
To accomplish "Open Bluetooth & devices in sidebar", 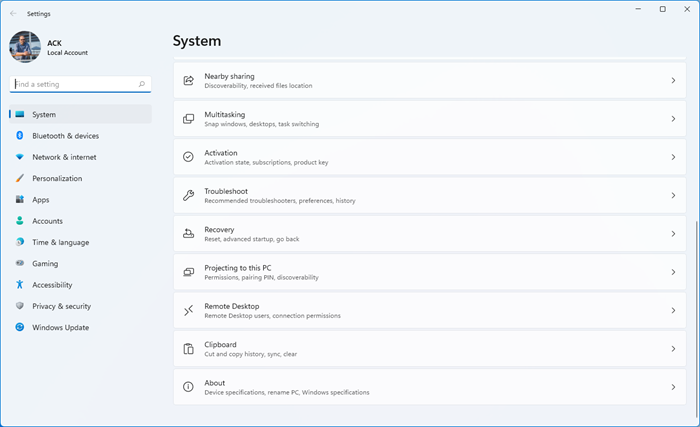I will 65,136.
